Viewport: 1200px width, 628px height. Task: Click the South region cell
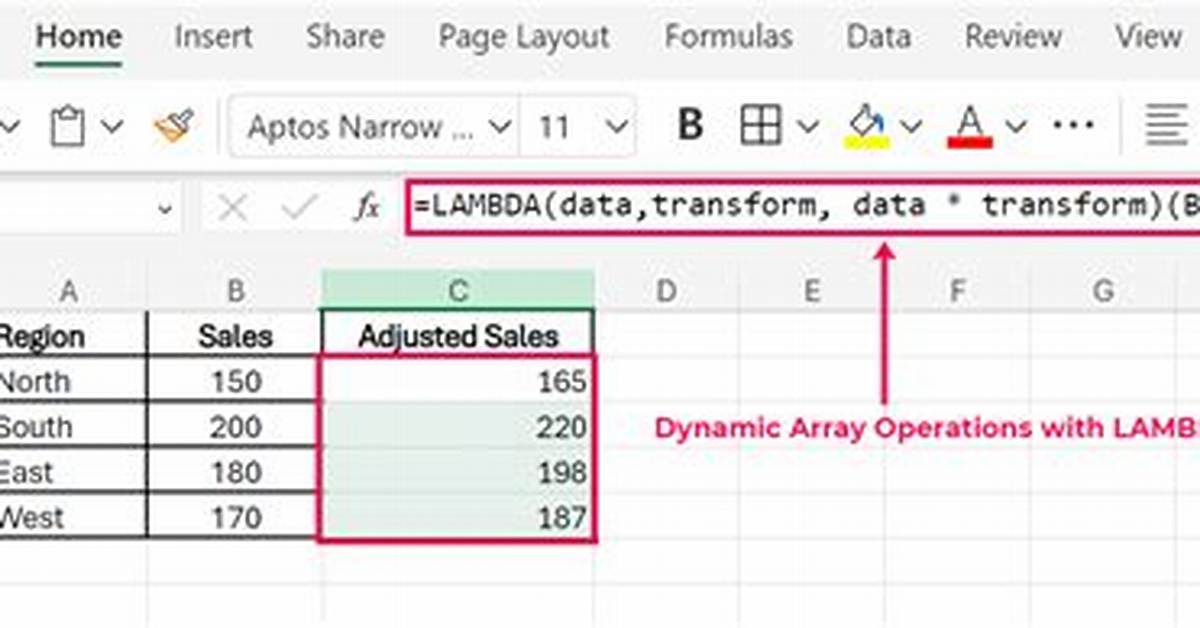(73, 427)
